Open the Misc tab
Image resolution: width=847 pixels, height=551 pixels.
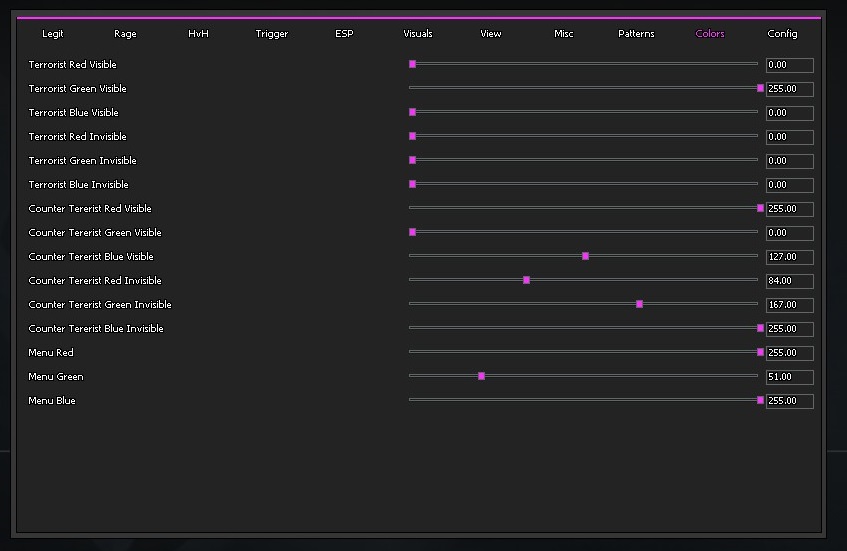point(564,34)
